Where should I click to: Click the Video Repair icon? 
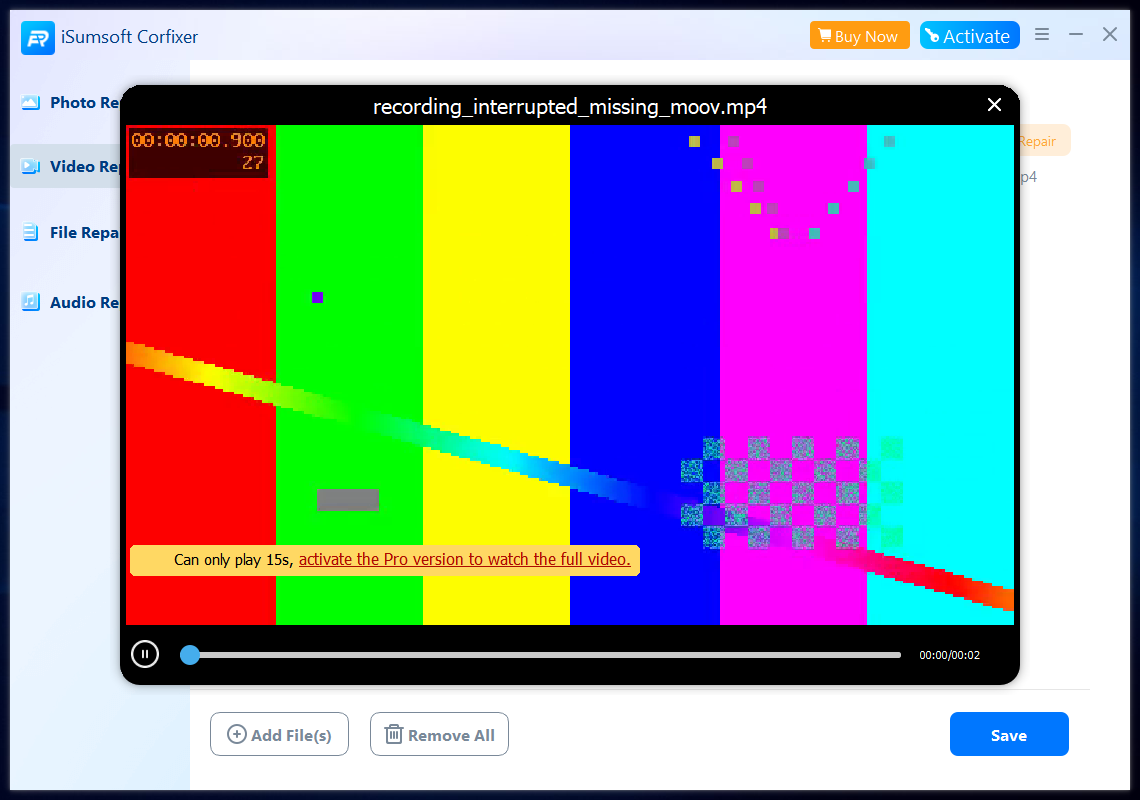coord(31,167)
